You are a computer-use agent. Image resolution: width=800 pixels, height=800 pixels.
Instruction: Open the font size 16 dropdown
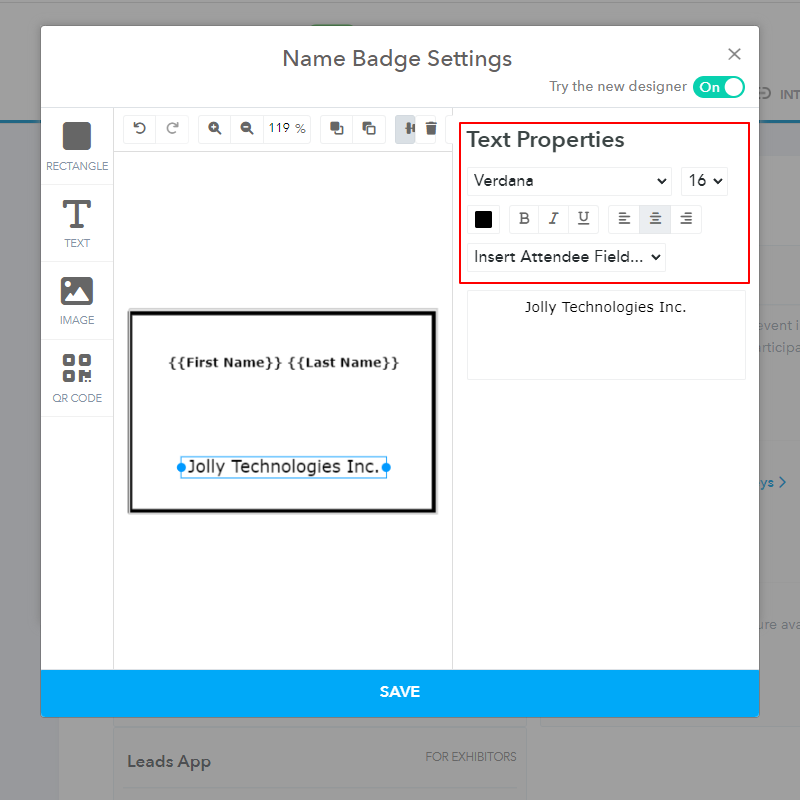704,181
